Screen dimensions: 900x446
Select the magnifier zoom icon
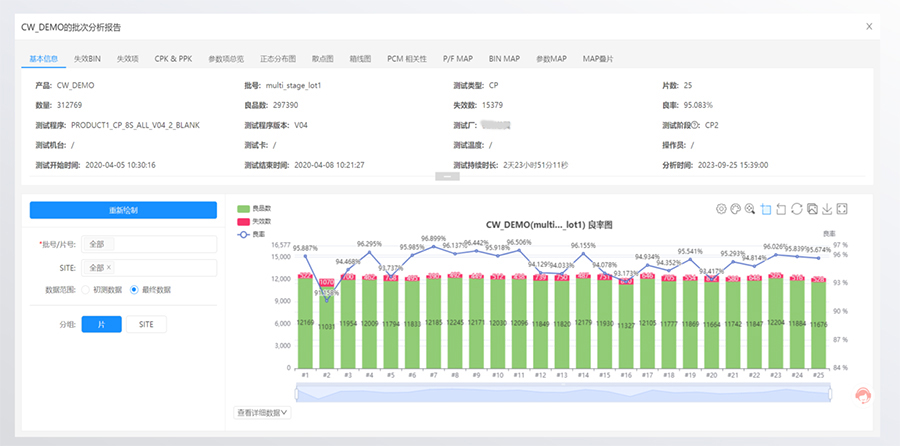[750, 209]
